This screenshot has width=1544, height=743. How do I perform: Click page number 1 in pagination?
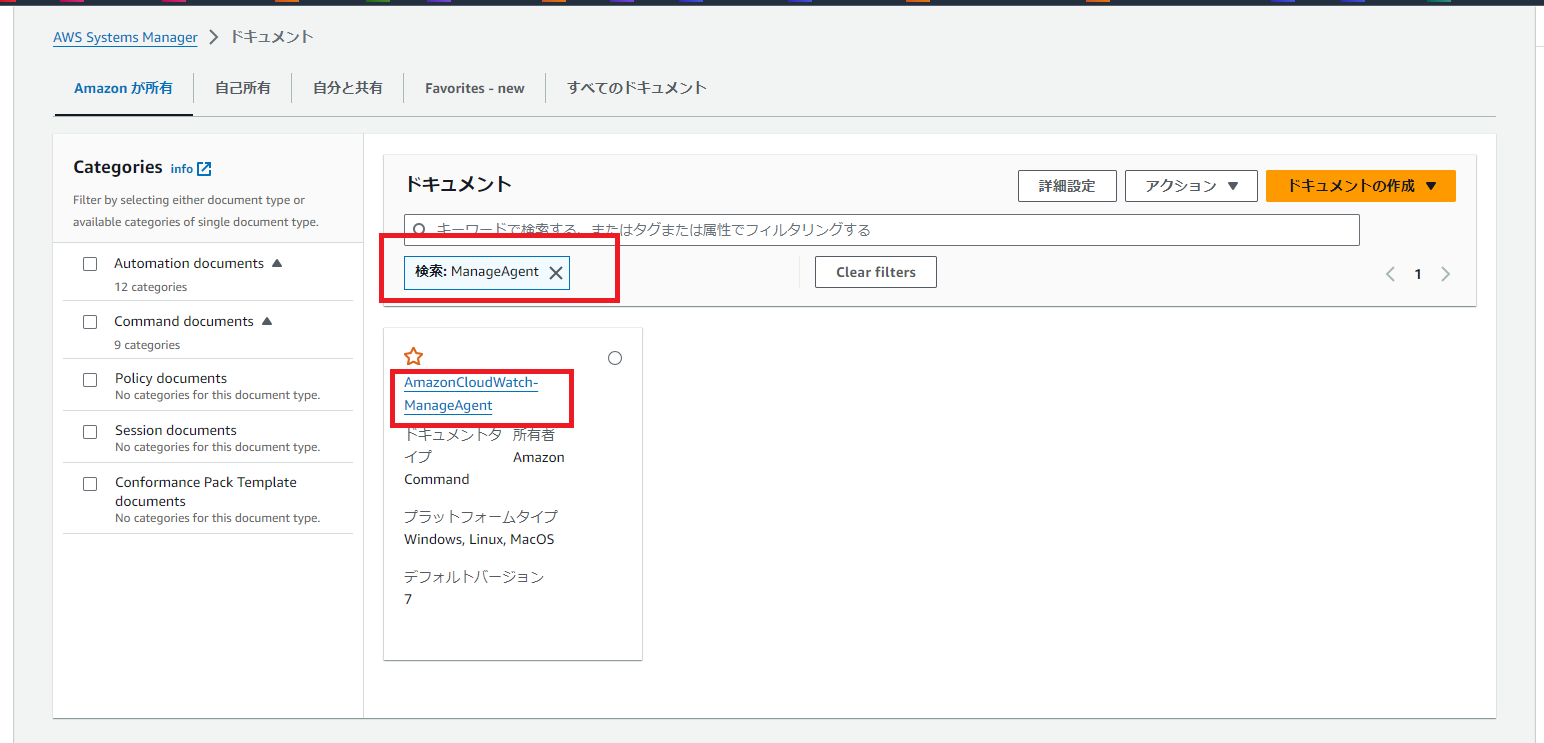(1417, 274)
